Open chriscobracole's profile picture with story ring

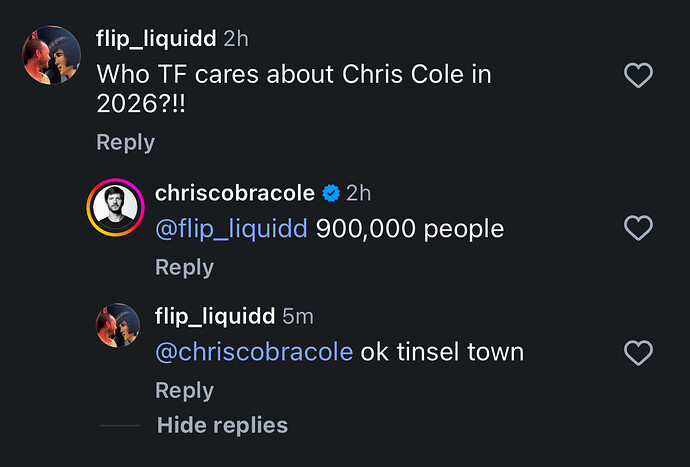pyautogui.click(x=116, y=208)
